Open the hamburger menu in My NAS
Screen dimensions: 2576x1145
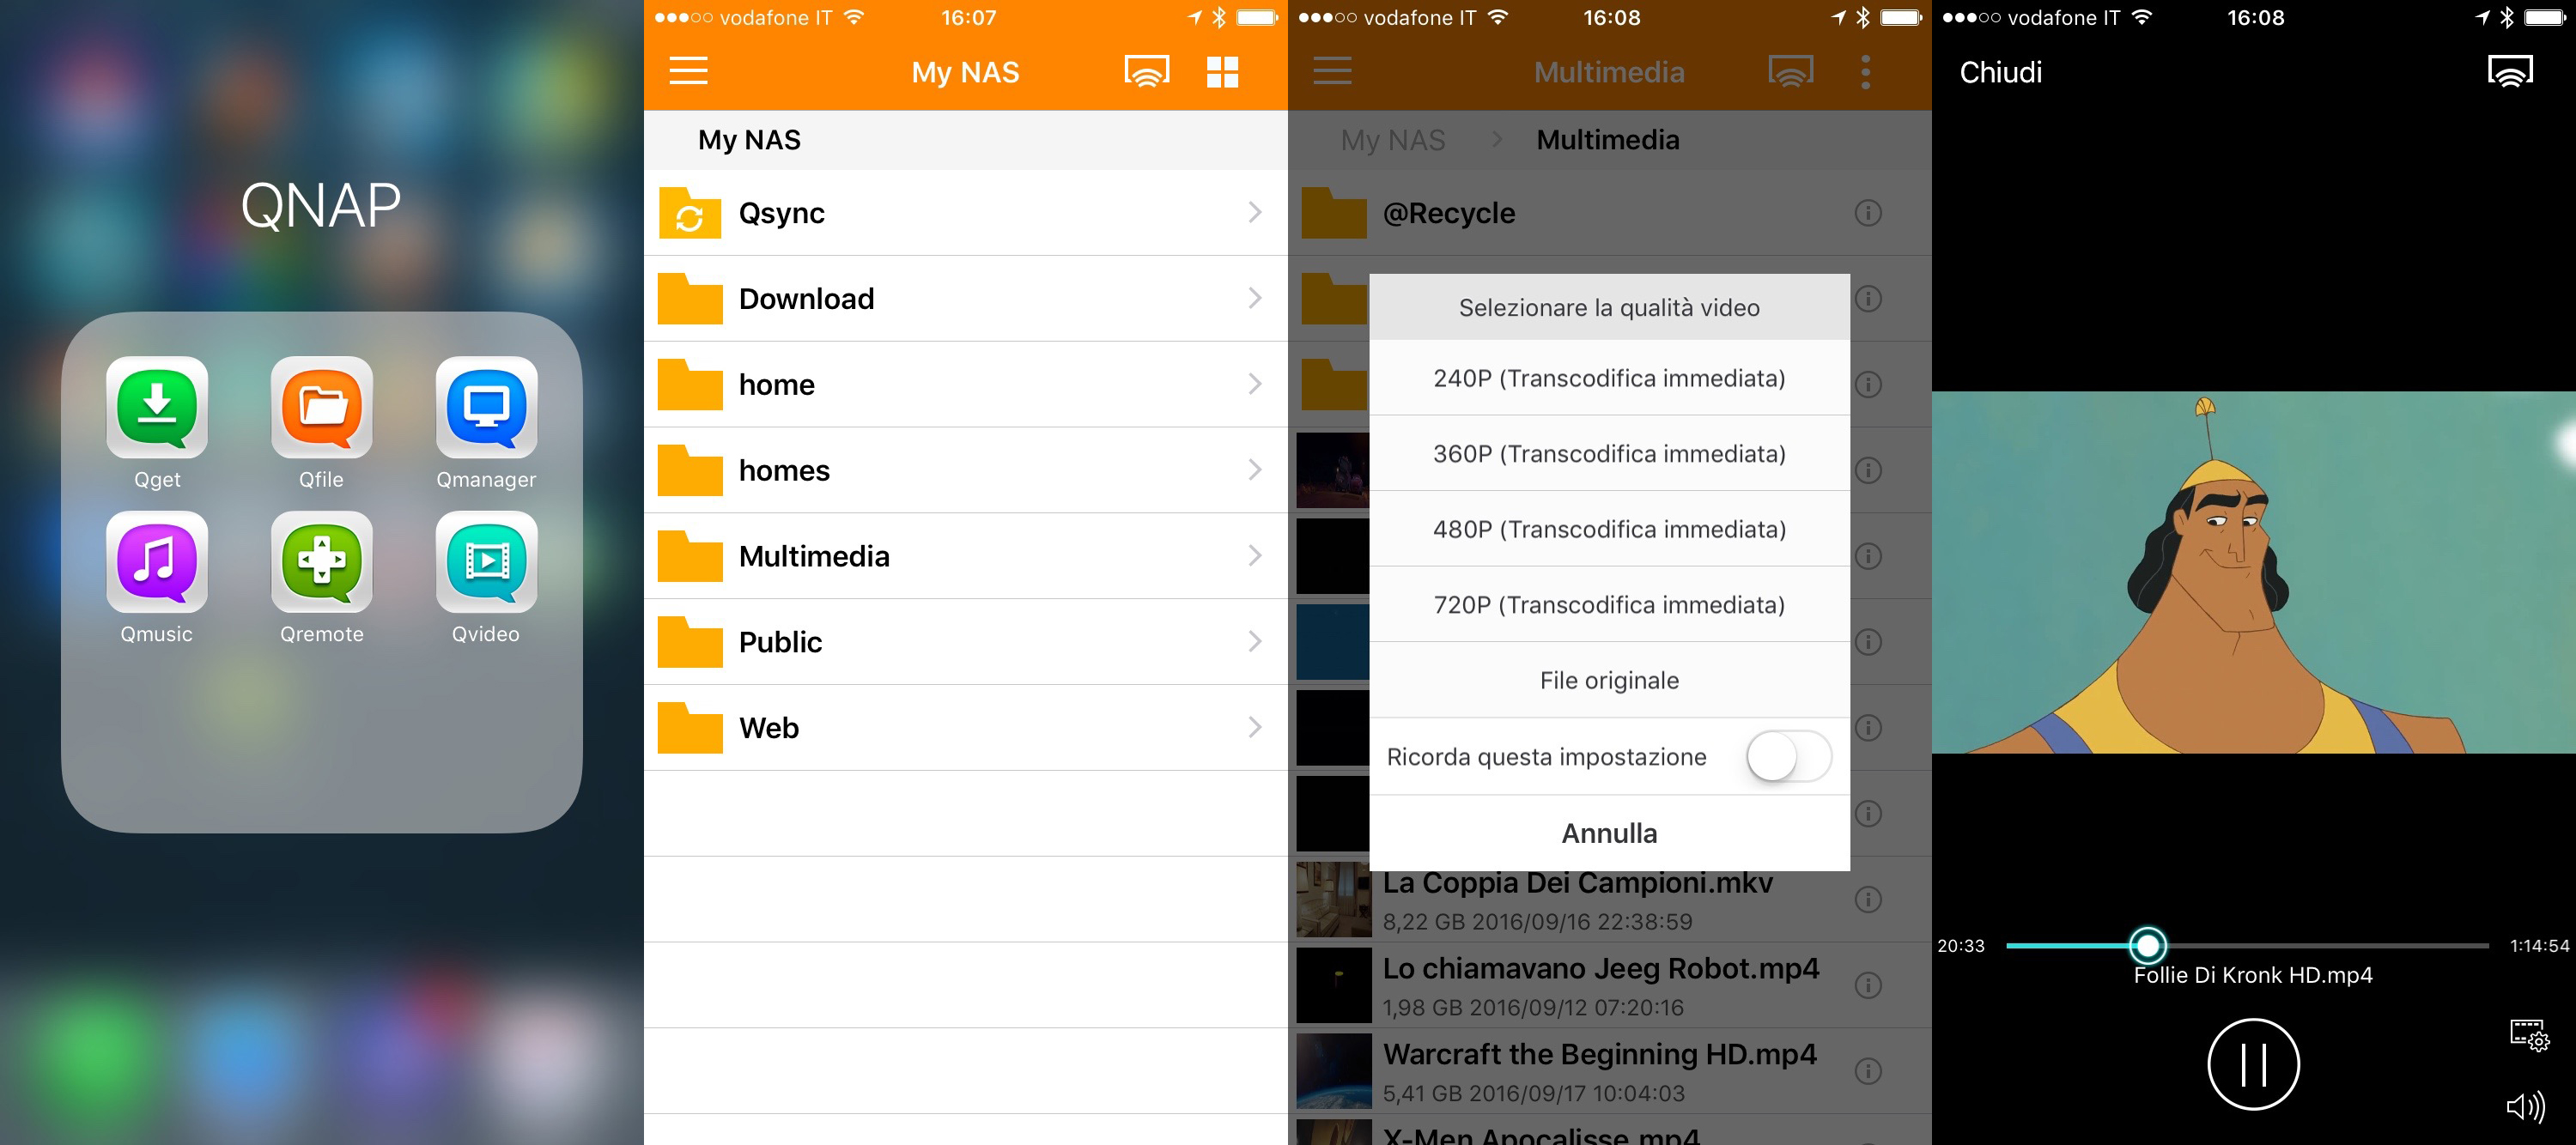click(688, 71)
